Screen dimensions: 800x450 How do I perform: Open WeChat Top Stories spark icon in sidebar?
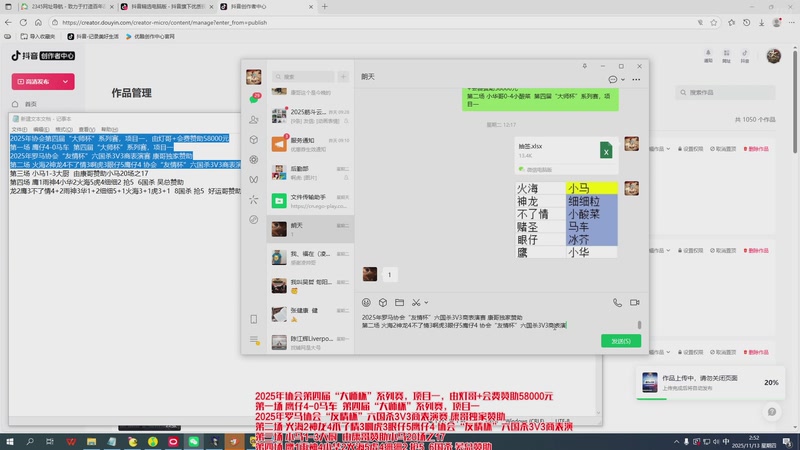(254, 199)
